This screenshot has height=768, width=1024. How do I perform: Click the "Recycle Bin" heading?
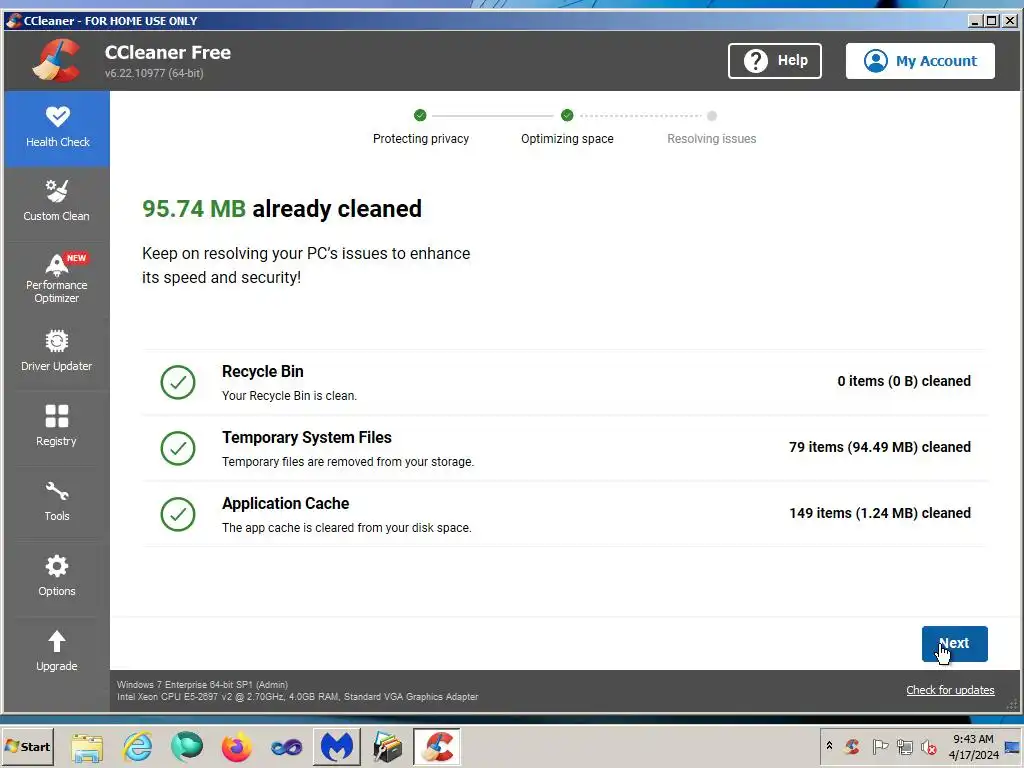263,372
